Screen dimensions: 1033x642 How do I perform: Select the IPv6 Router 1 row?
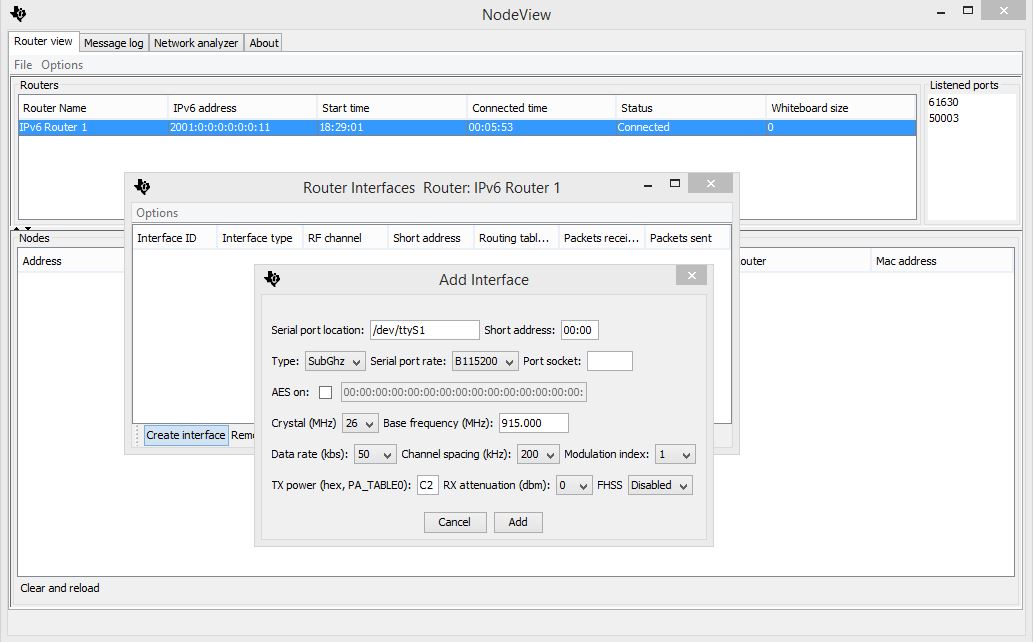[x=467, y=127]
